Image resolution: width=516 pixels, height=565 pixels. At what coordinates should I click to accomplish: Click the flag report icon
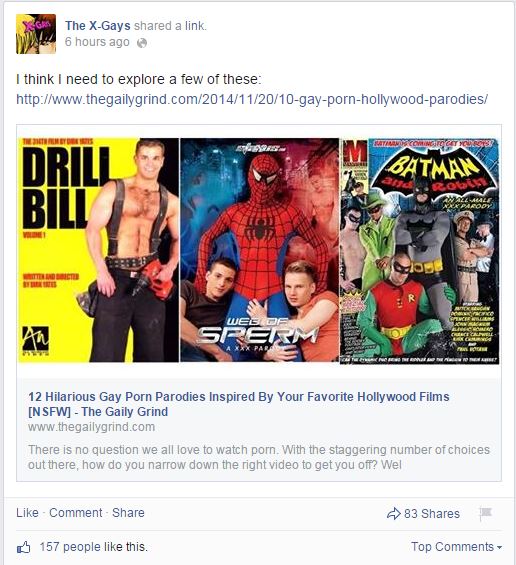click(x=486, y=513)
